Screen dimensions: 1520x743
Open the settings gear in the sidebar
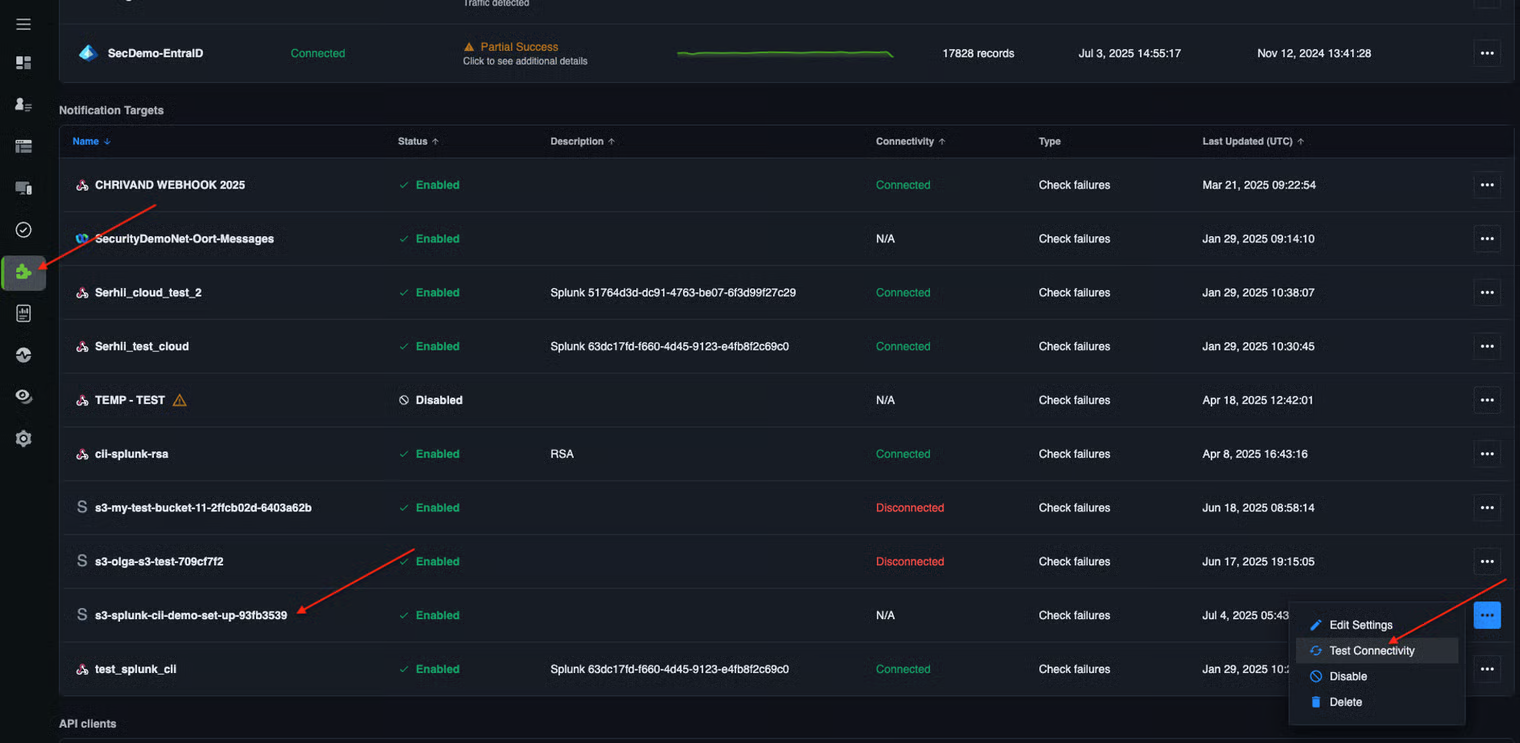(23, 439)
